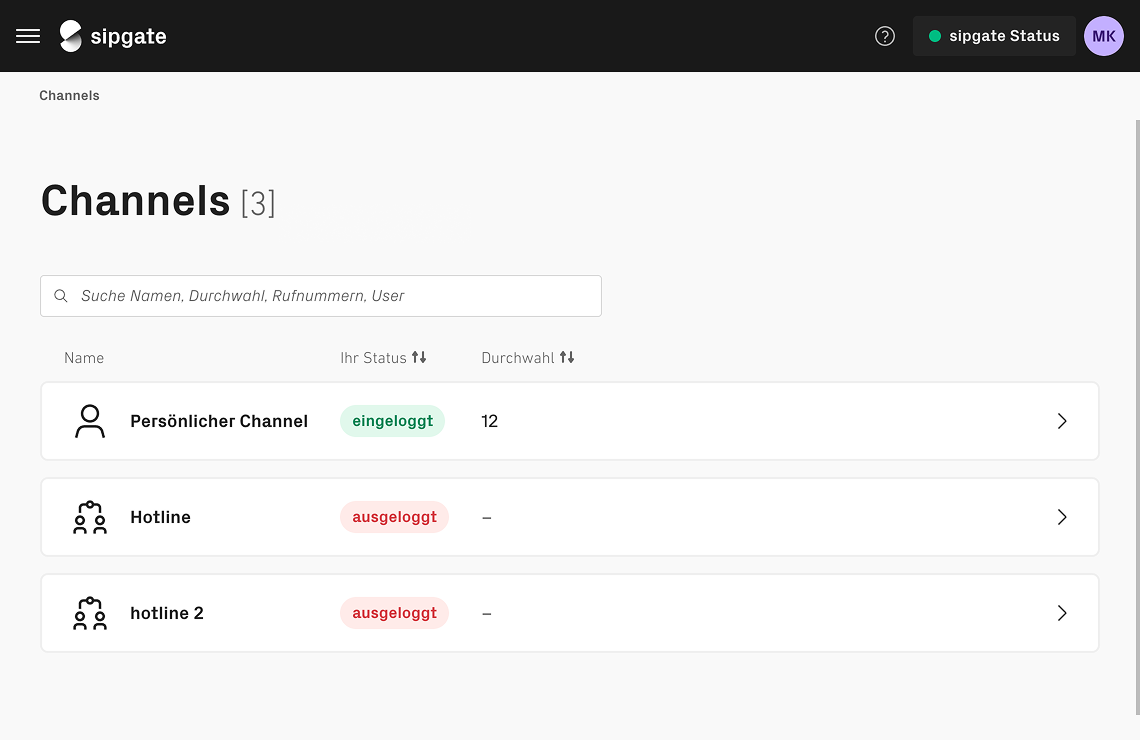Image resolution: width=1140 pixels, height=740 pixels.
Task: Toggle hotline 2's ausgeloggt status badge
Action: click(x=394, y=613)
